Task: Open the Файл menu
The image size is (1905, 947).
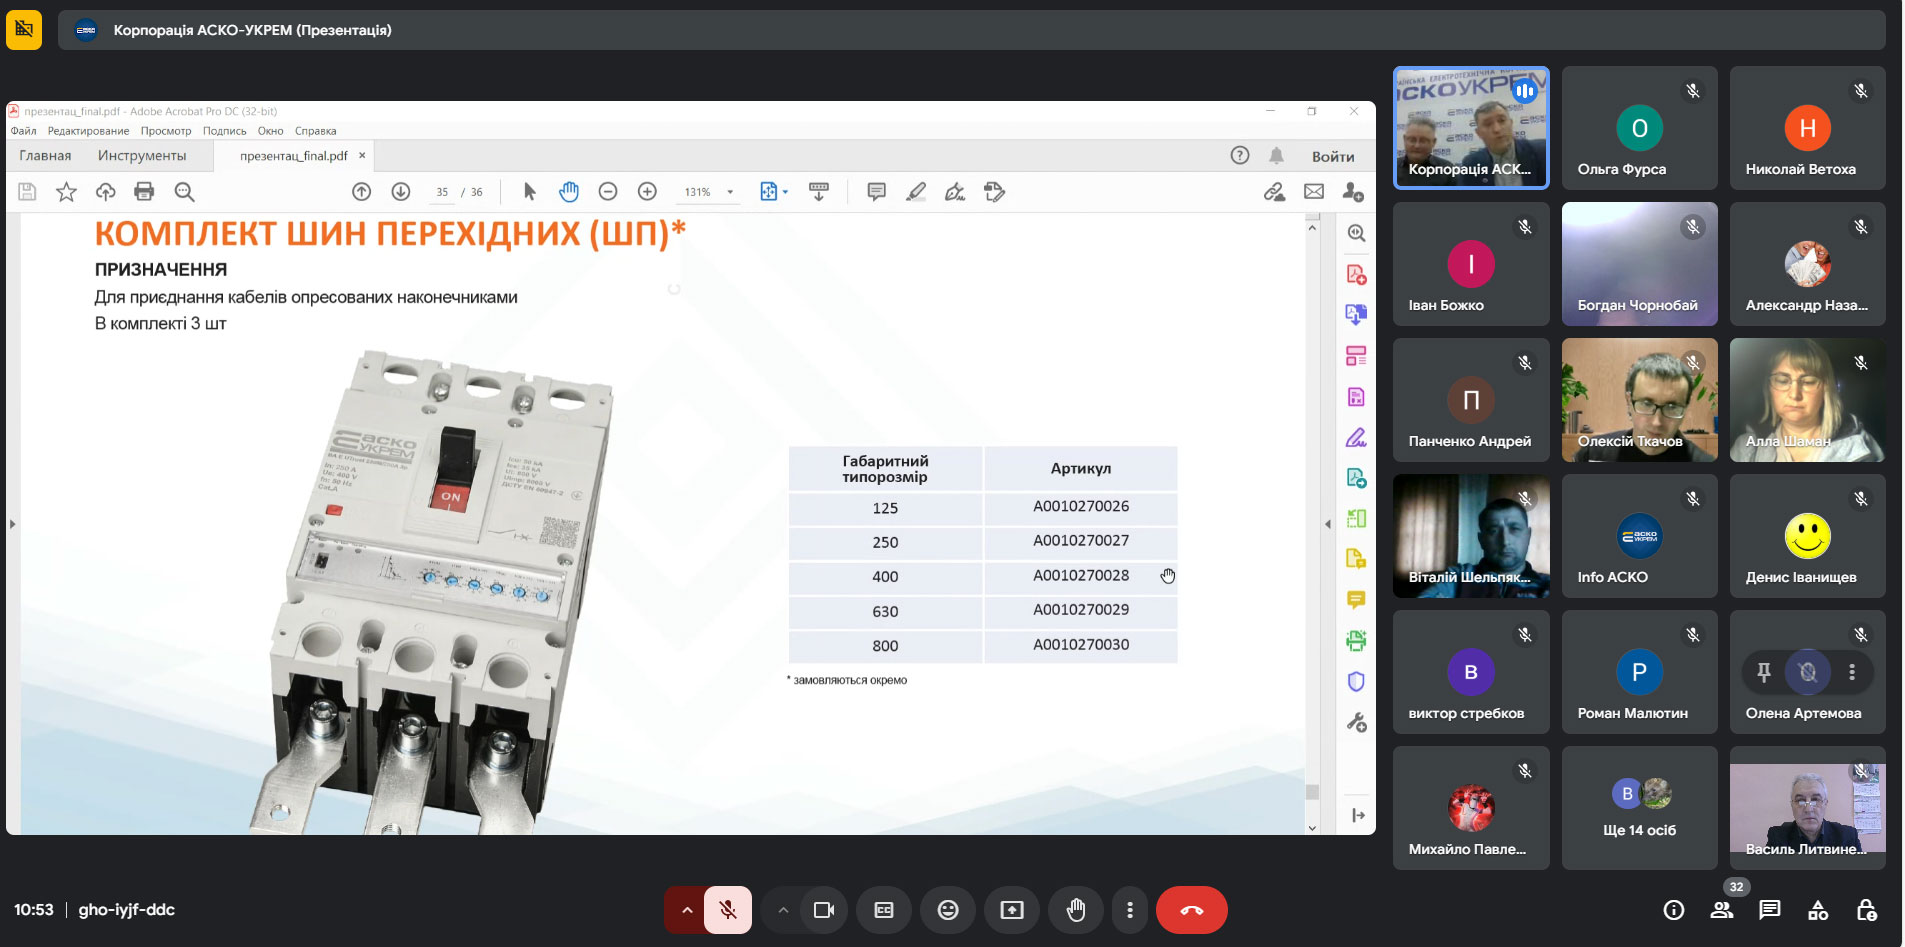Action: point(23,131)
